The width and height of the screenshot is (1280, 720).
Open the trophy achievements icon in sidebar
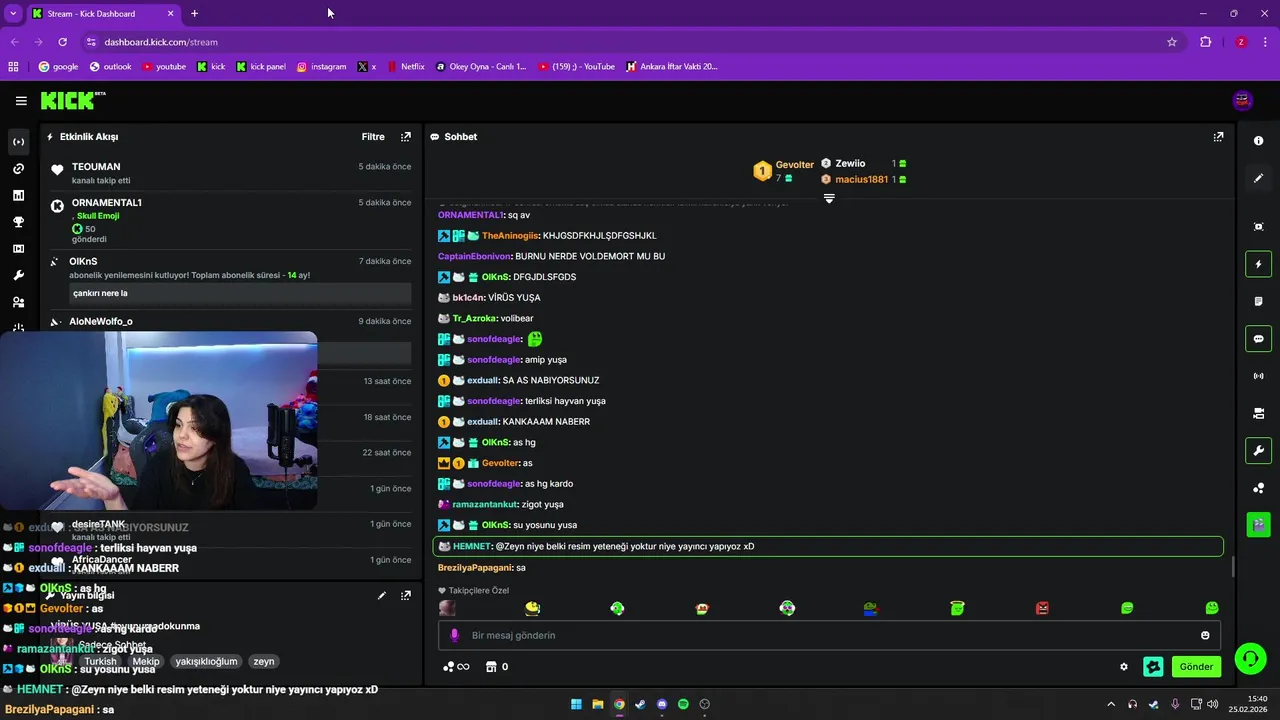[18, 222]
